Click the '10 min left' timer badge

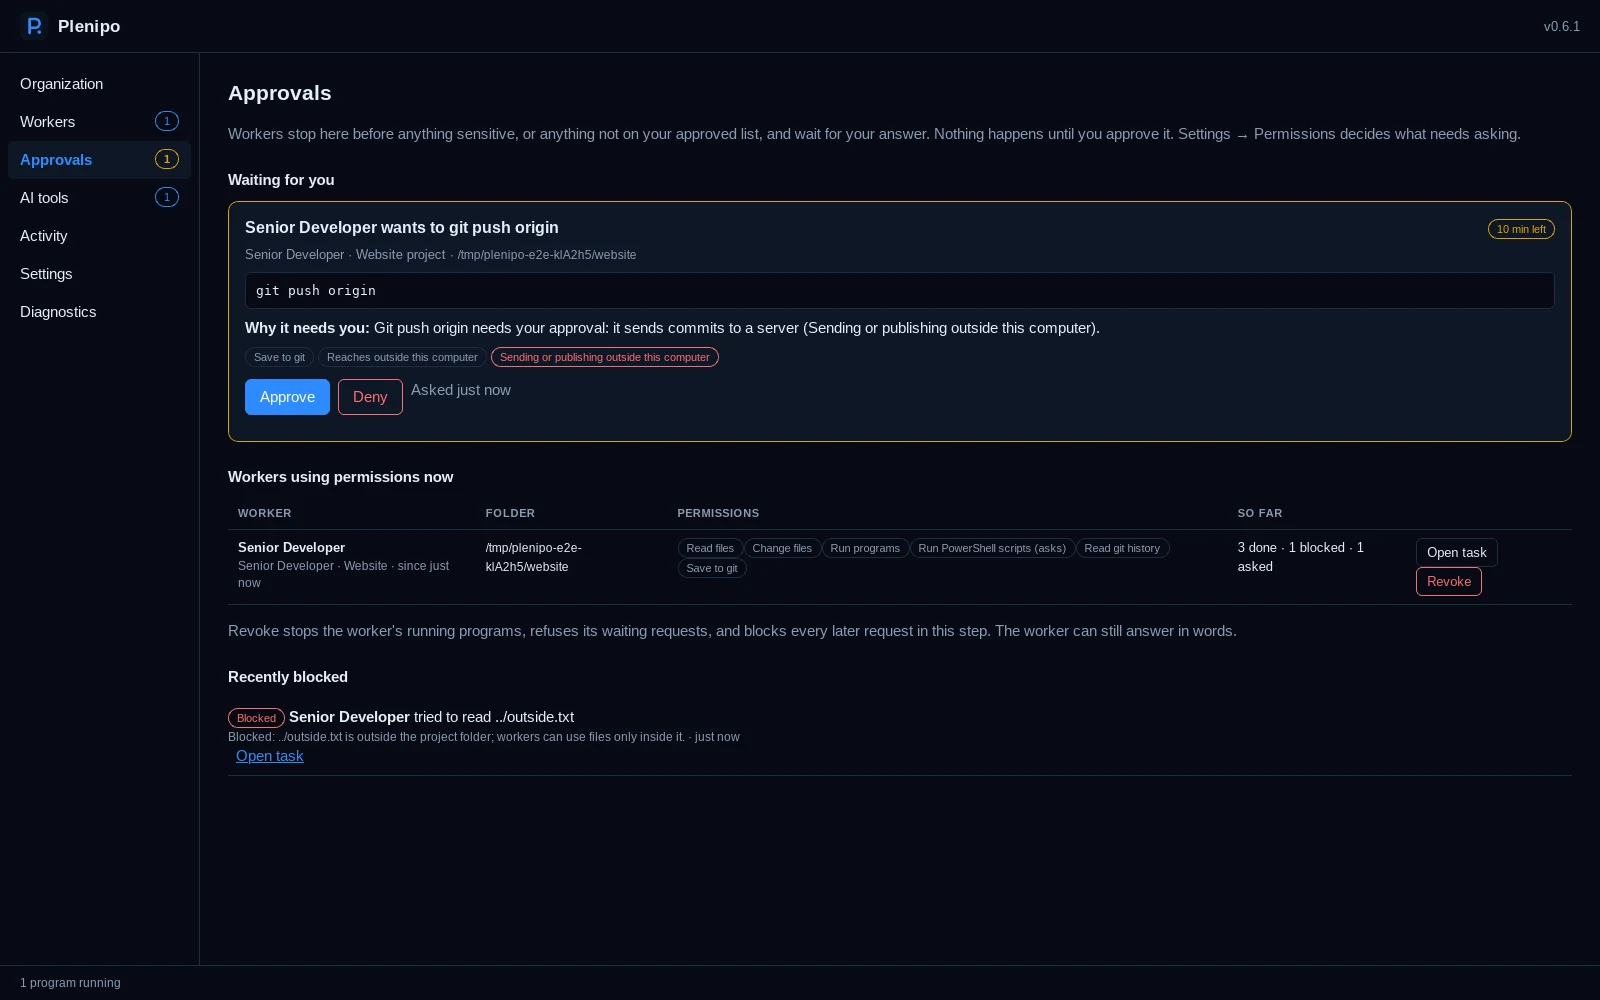coord(1521,229)
